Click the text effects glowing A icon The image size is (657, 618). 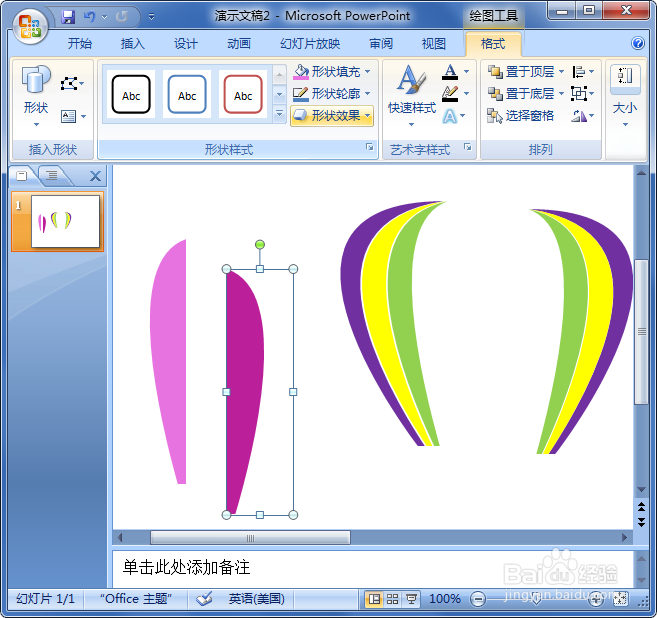(450, 116)
